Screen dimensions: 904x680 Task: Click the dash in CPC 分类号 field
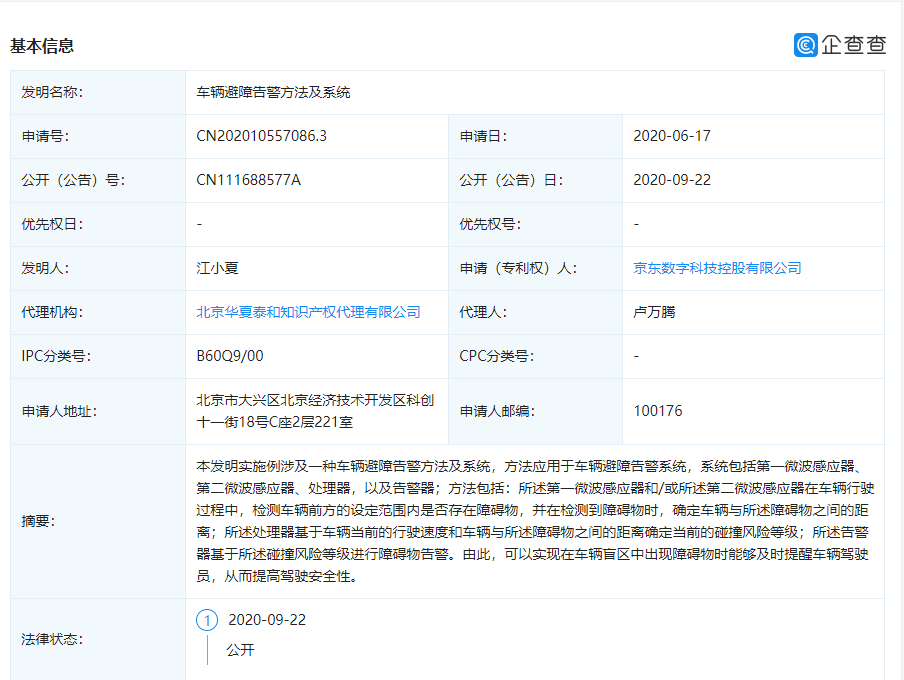[x=634, y=356]
